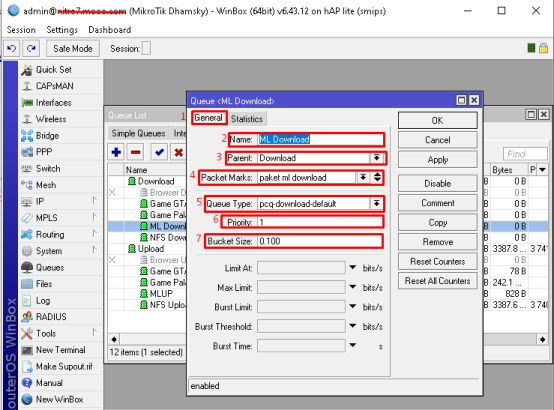Click into the Name input field
554x410 pixels.
tap(320, 139)
